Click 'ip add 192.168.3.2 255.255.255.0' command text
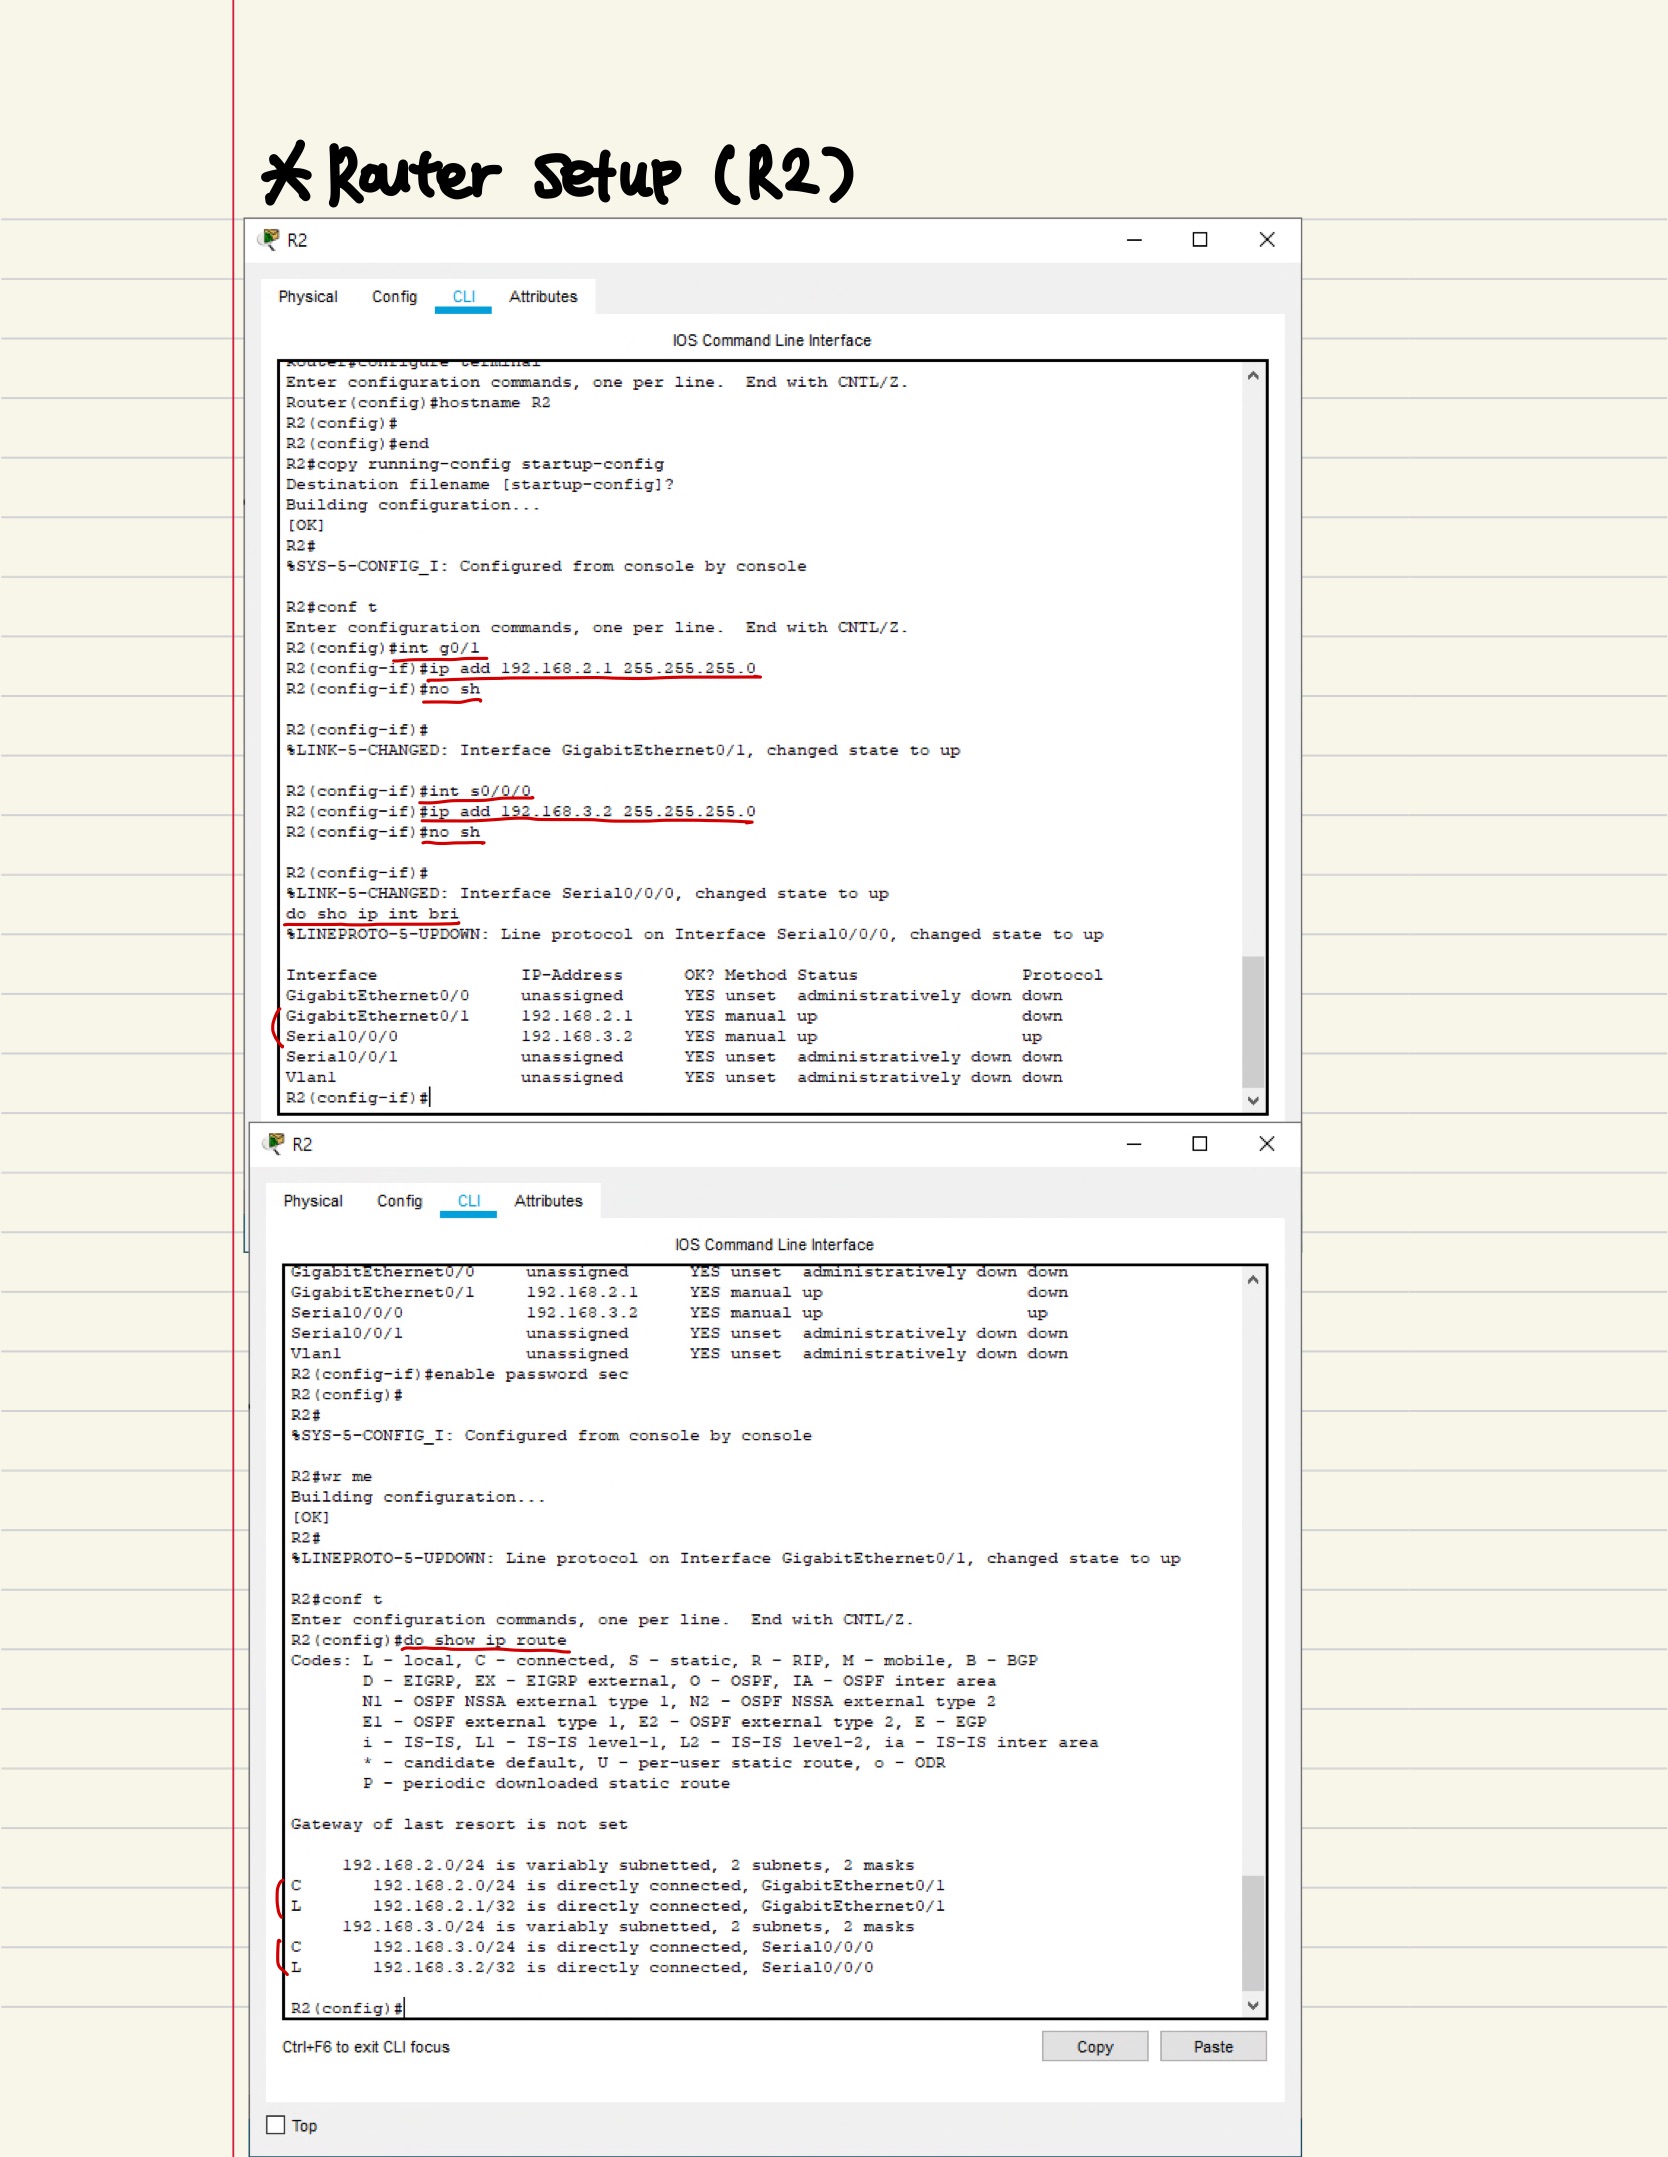 click(592, 812)
